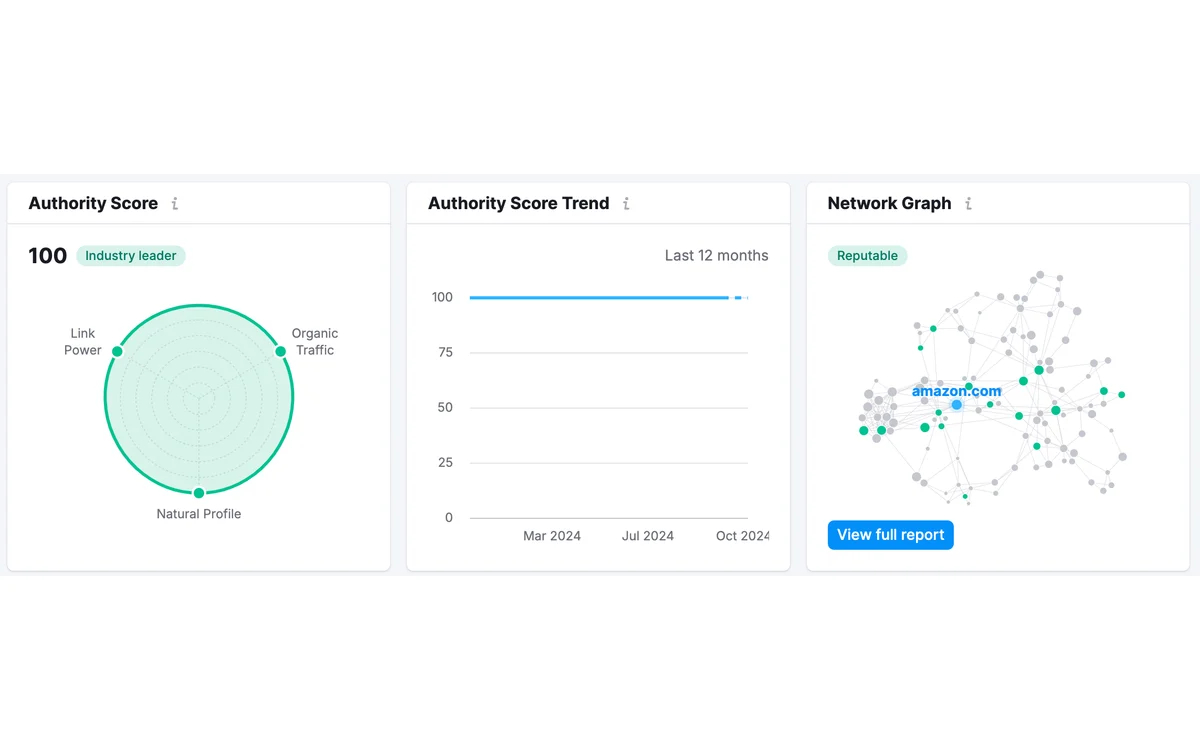
Task: Click the Reputable badge
Action: (867, 256)
